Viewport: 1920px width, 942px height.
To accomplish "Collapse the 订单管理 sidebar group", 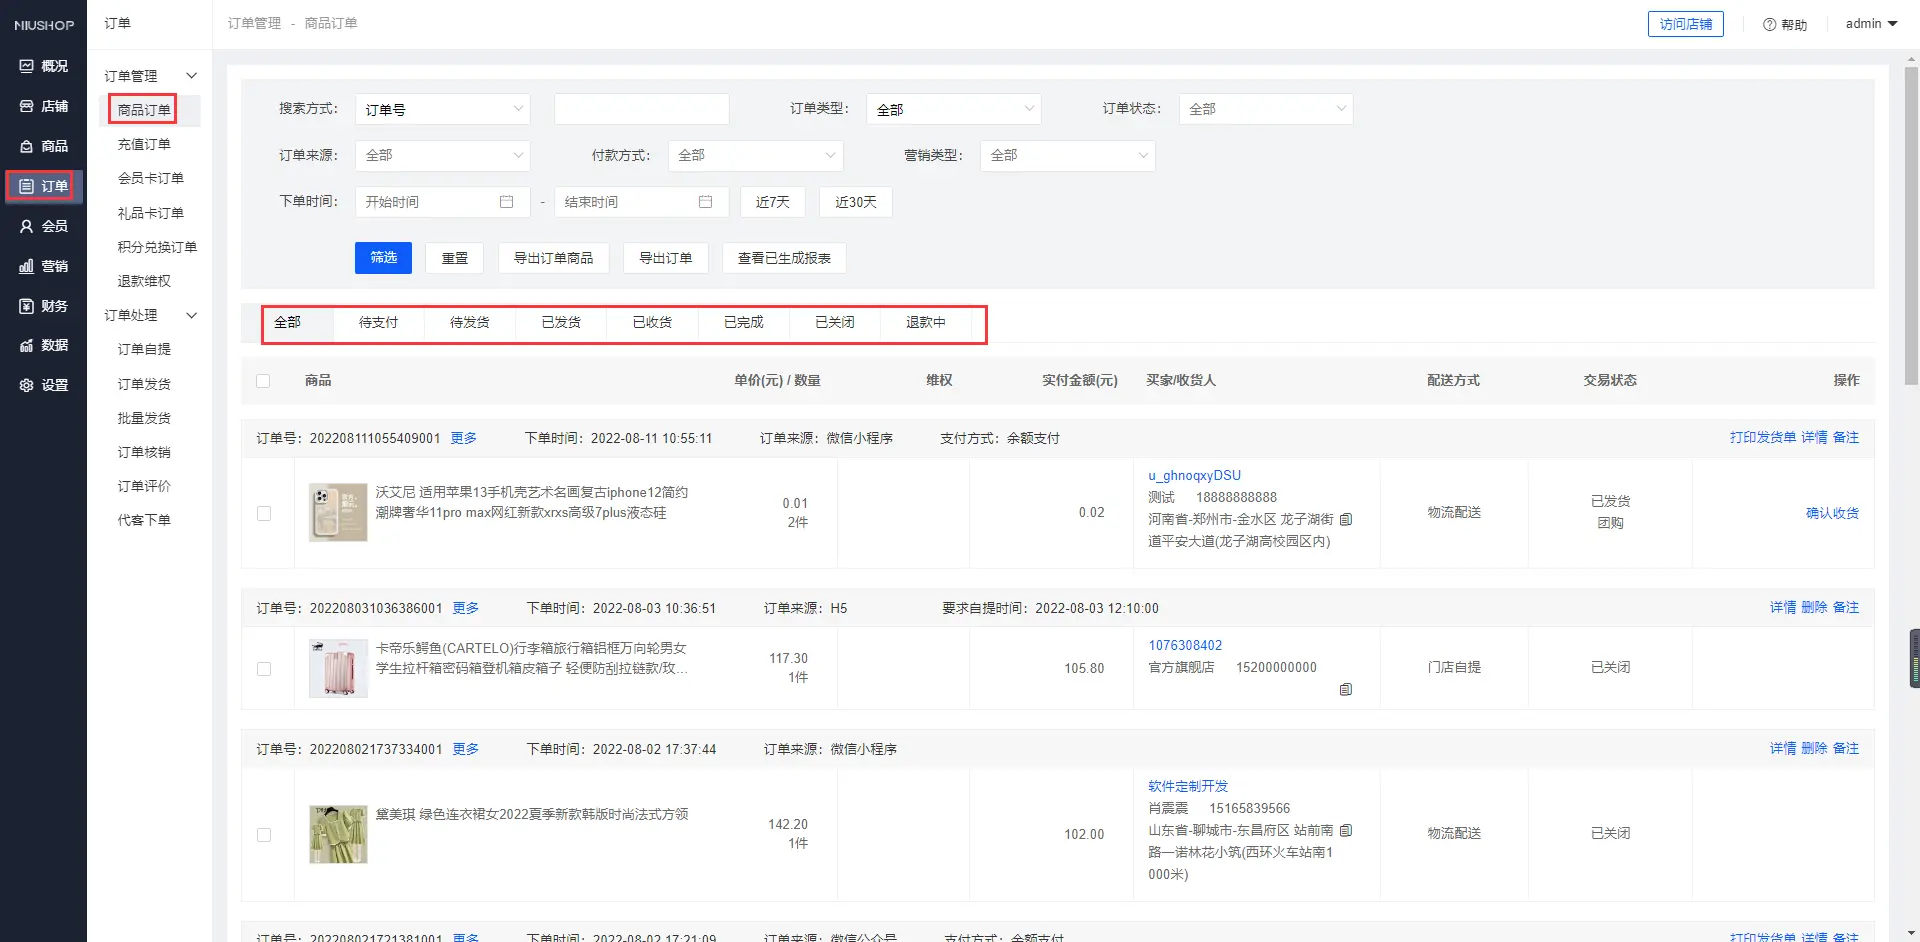I will tap(191, 76).
